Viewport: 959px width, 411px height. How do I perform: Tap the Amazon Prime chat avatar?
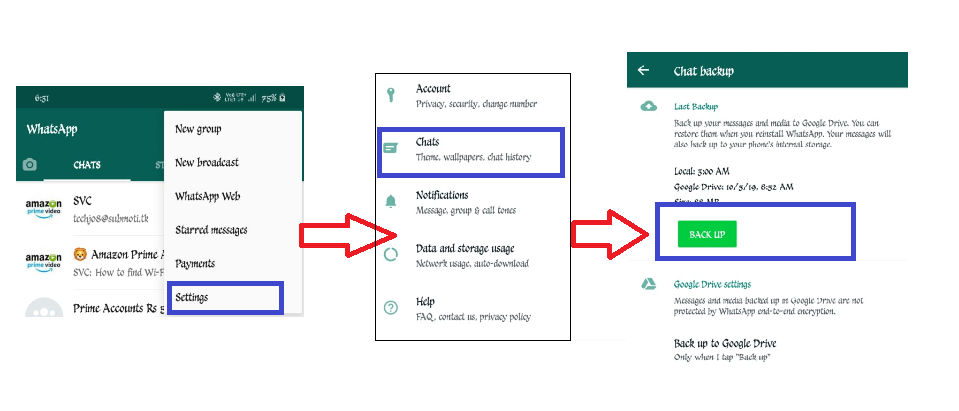pos(43,262)
